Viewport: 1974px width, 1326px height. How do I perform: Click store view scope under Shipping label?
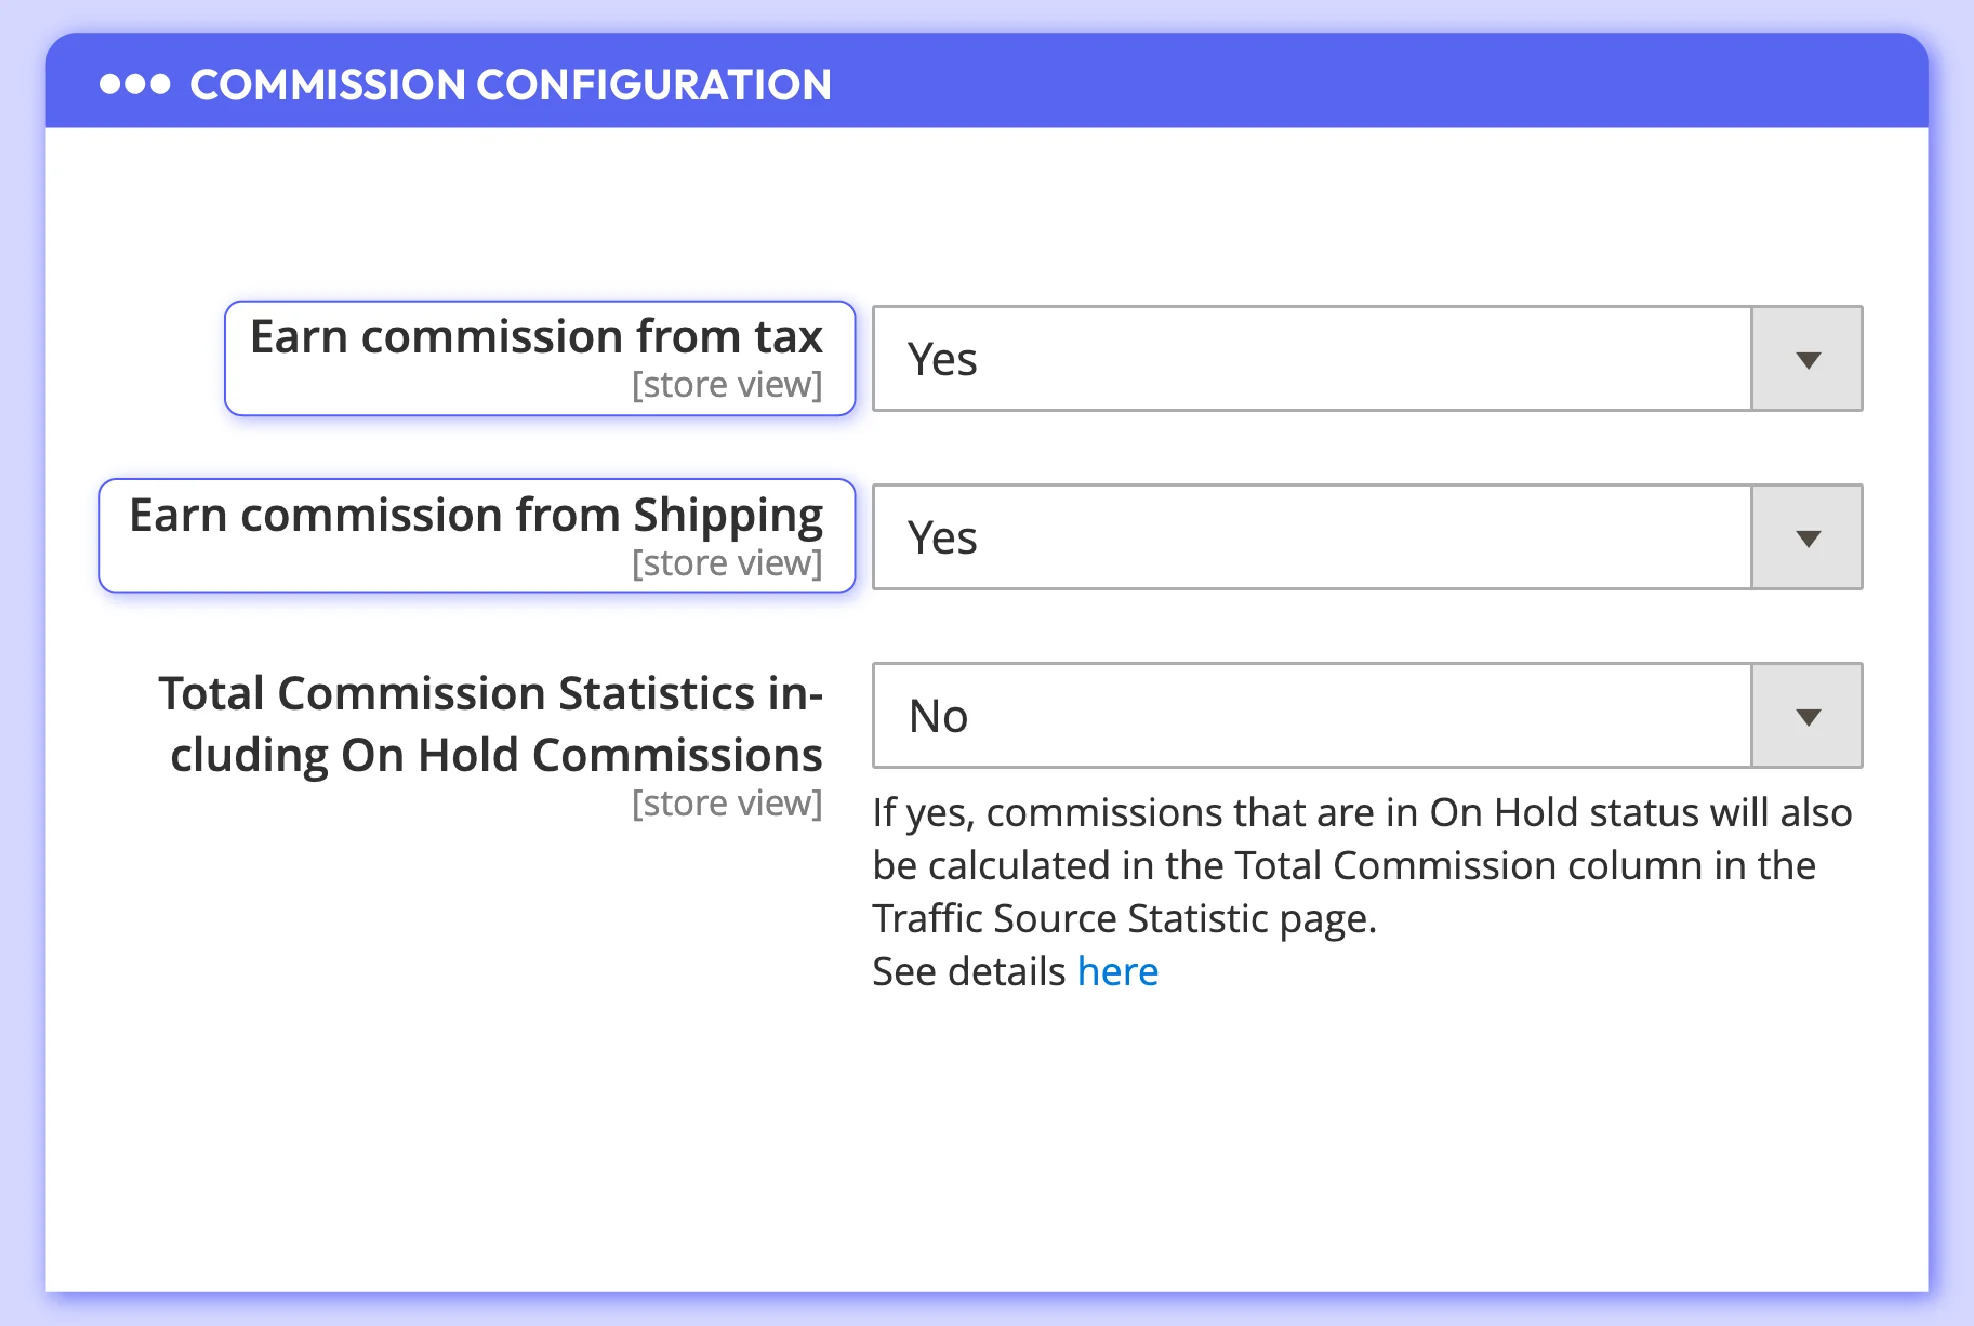(726, 563)
